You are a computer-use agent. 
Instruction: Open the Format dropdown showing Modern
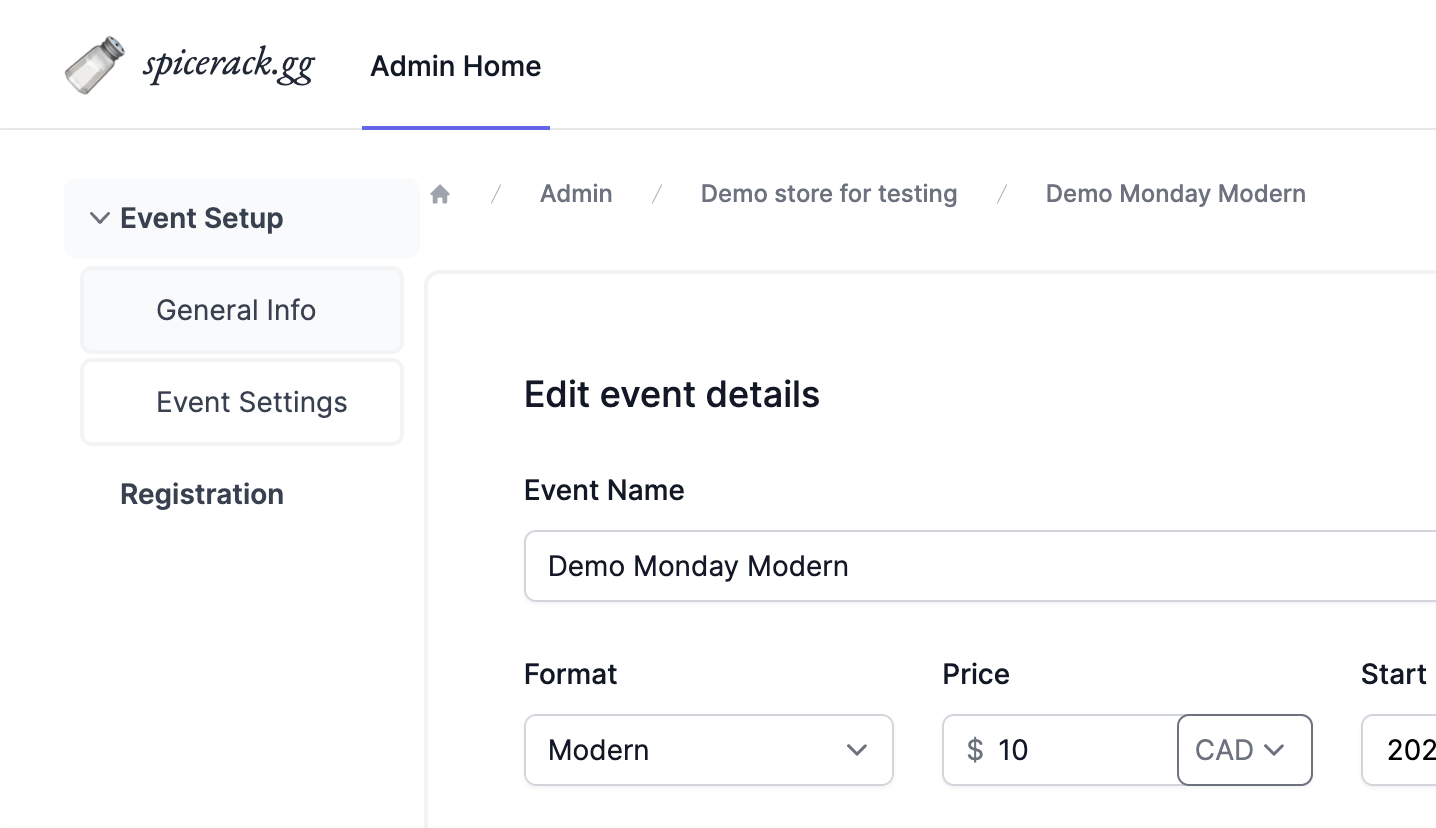click(690, 750)
